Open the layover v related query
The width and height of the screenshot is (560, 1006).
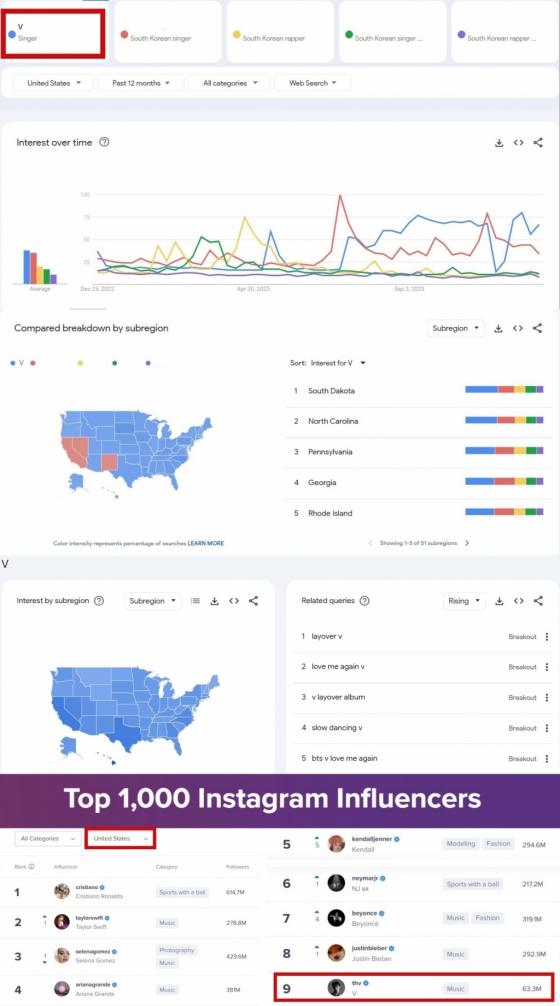pos(327,636)
